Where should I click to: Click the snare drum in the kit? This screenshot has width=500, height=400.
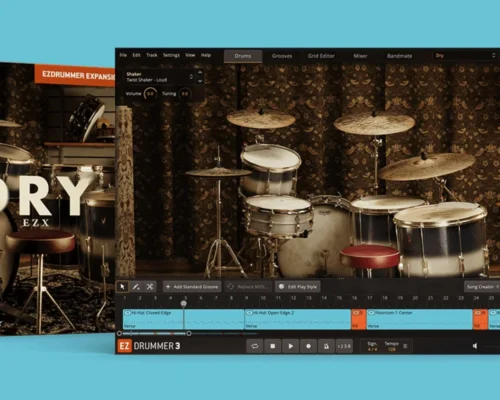click(279, 215)
